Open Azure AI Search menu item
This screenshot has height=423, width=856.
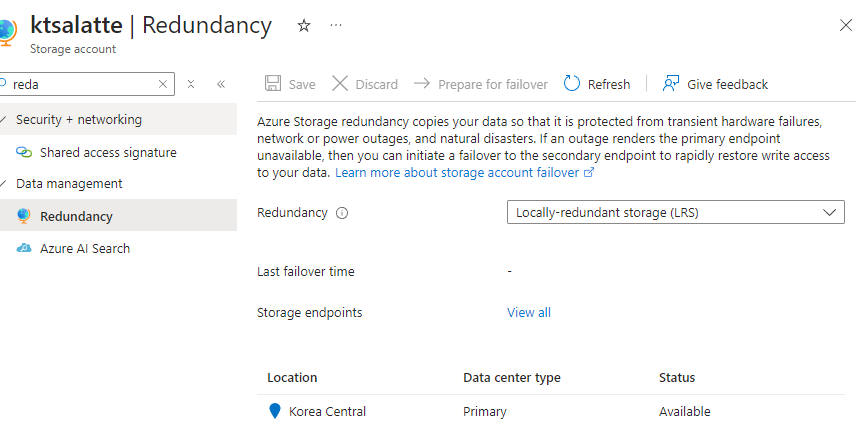pyautogui.click(x=118, y=248)
